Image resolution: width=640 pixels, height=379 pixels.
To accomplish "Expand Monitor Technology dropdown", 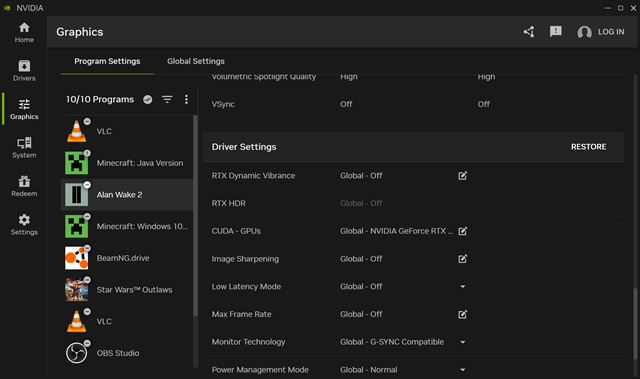I will (x=462, y=342).
